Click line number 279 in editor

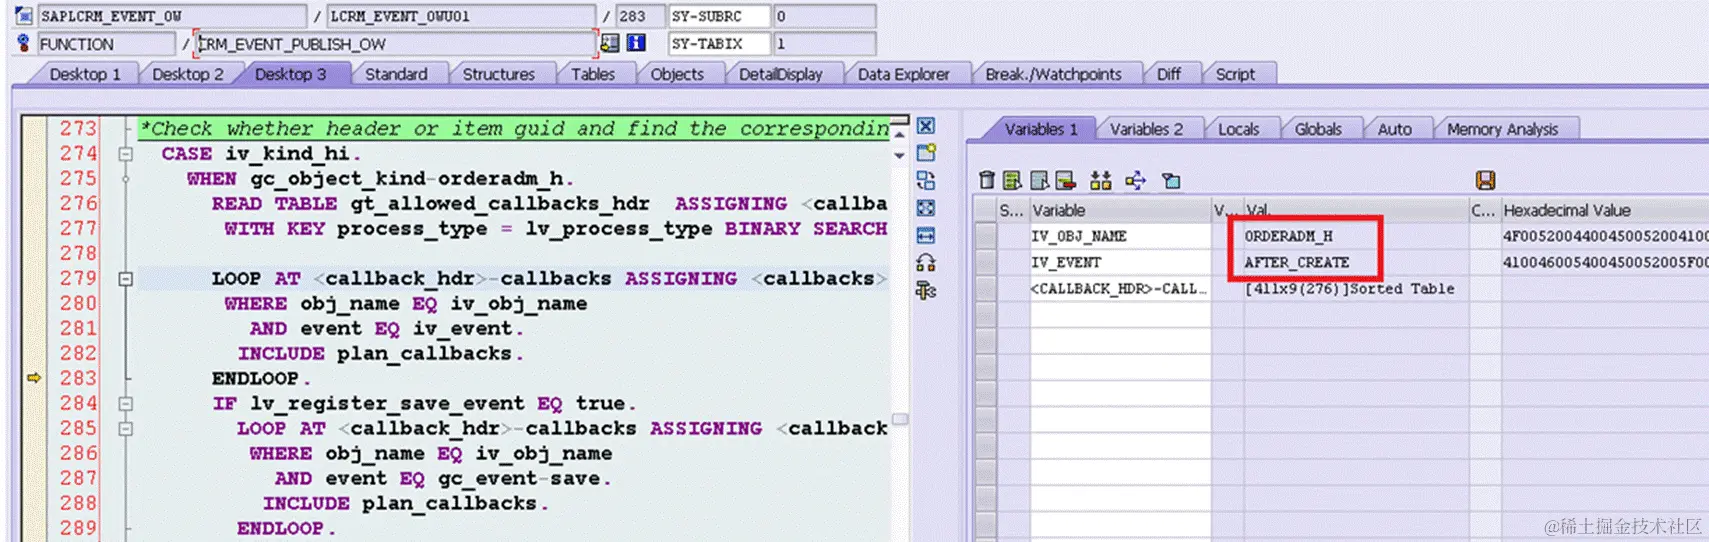(x=78, y=278)
